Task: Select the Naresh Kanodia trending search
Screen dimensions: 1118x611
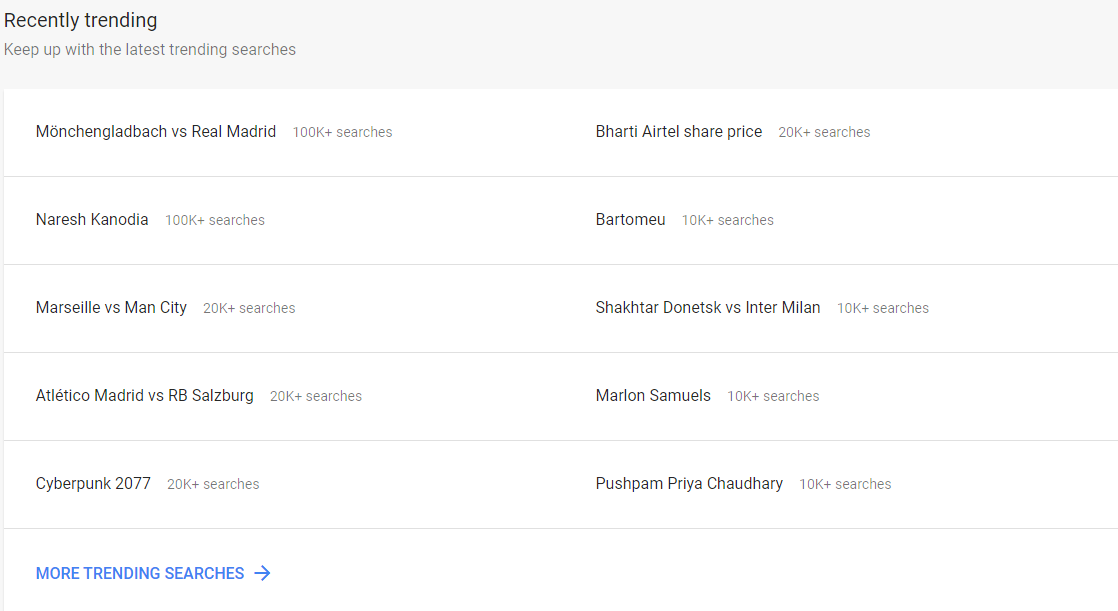Action: tap(92, 220)
